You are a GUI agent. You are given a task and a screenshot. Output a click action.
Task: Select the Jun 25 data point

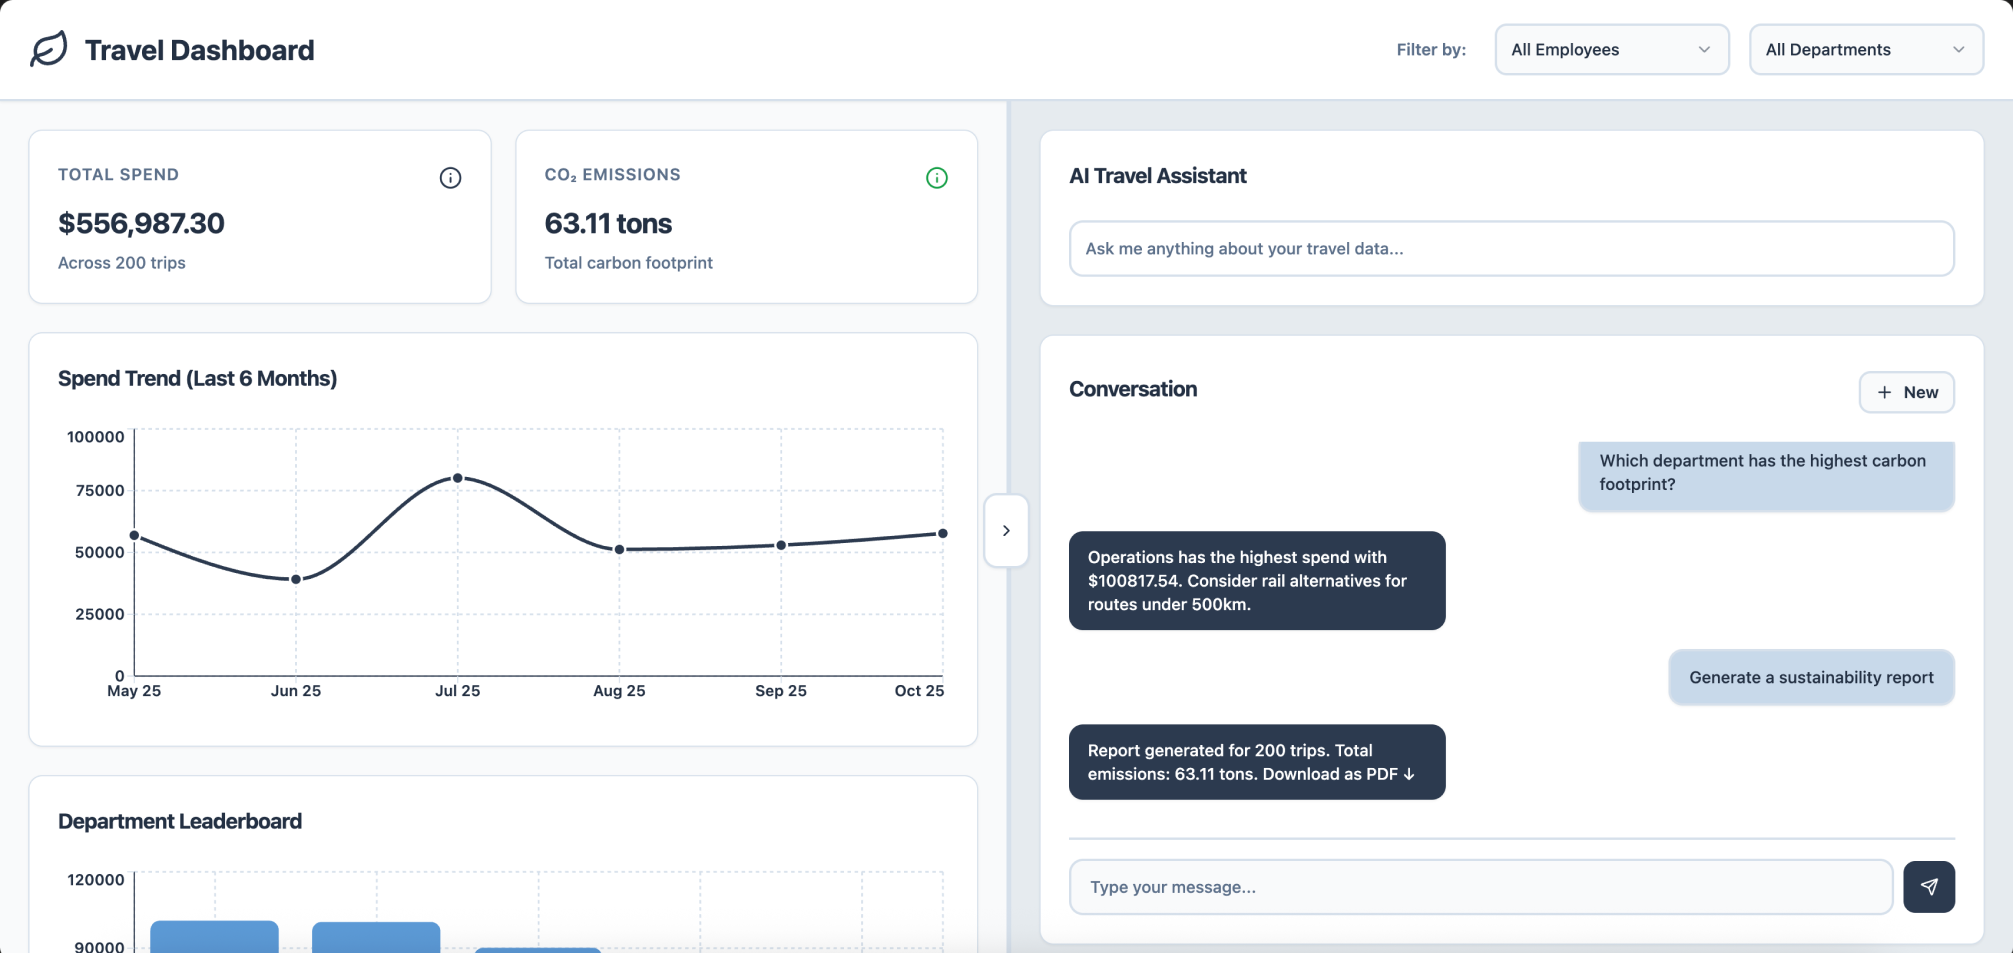[x=296, y=579]
